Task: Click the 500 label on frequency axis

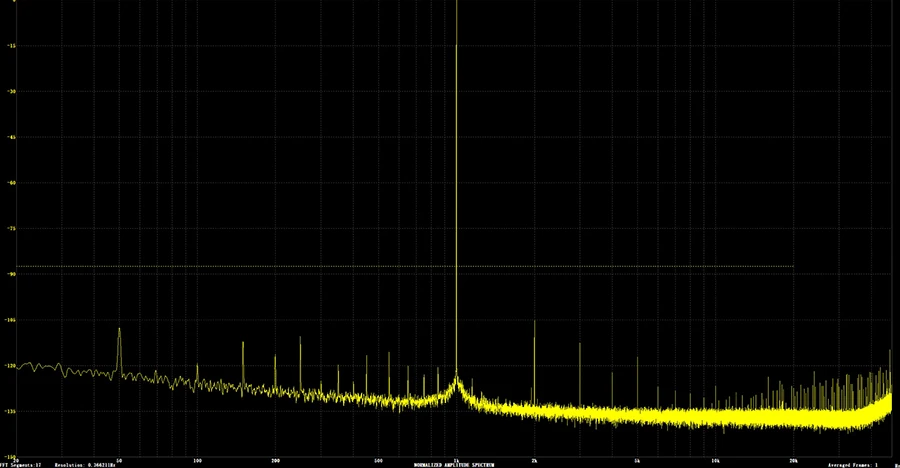Action: 378,460
